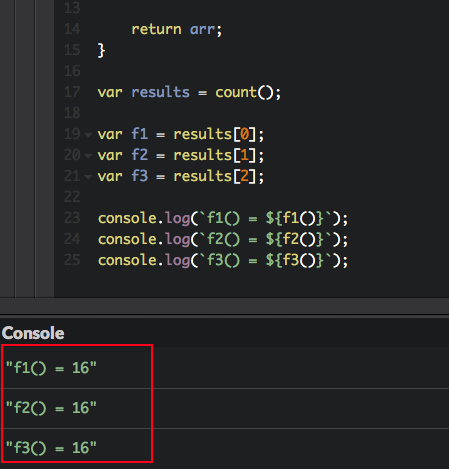Click empty line 22 in the editor
The height and width of the screenshot is (469, 449).
coord(250,197)
